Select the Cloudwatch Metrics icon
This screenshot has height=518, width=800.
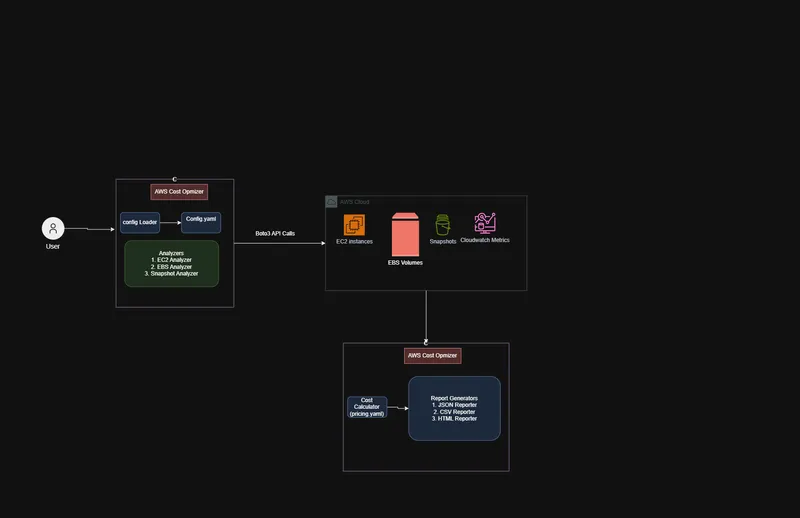[485, 223]
